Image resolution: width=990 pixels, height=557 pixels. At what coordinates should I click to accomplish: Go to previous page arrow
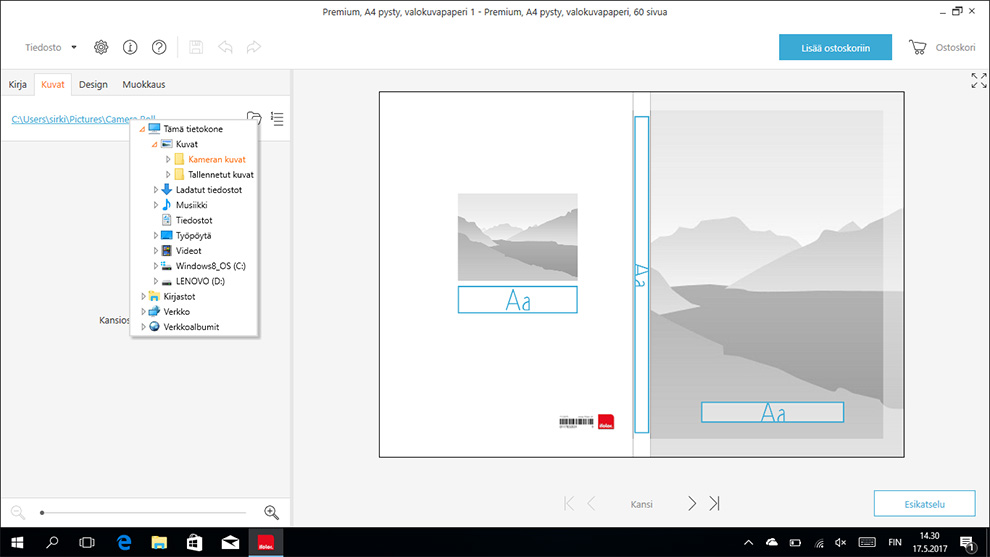click(x=592, y=503)
